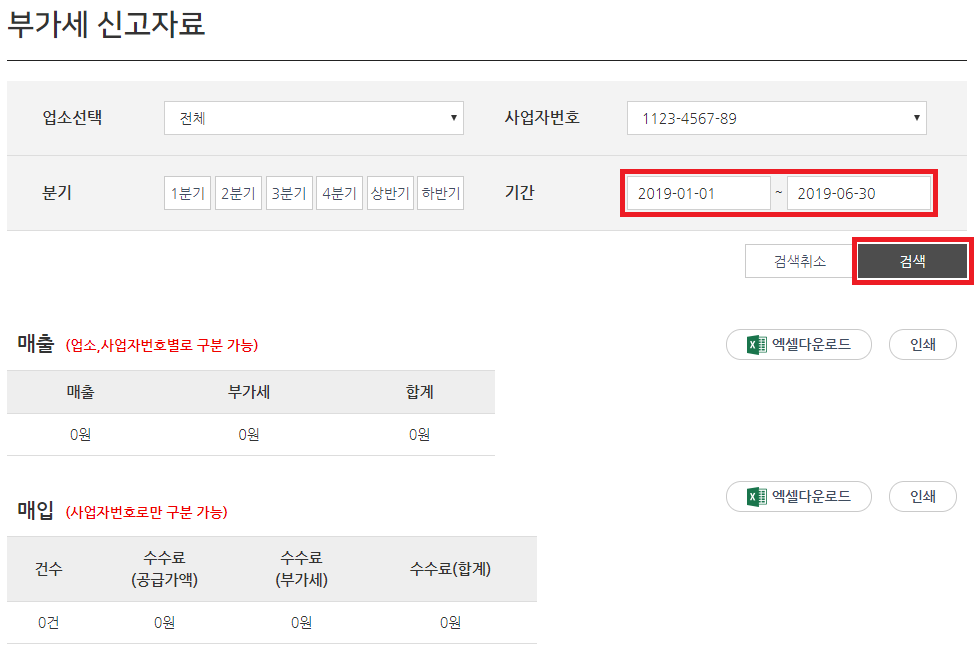
Task: Click the dark 검색 button
Action: point(912,261)
